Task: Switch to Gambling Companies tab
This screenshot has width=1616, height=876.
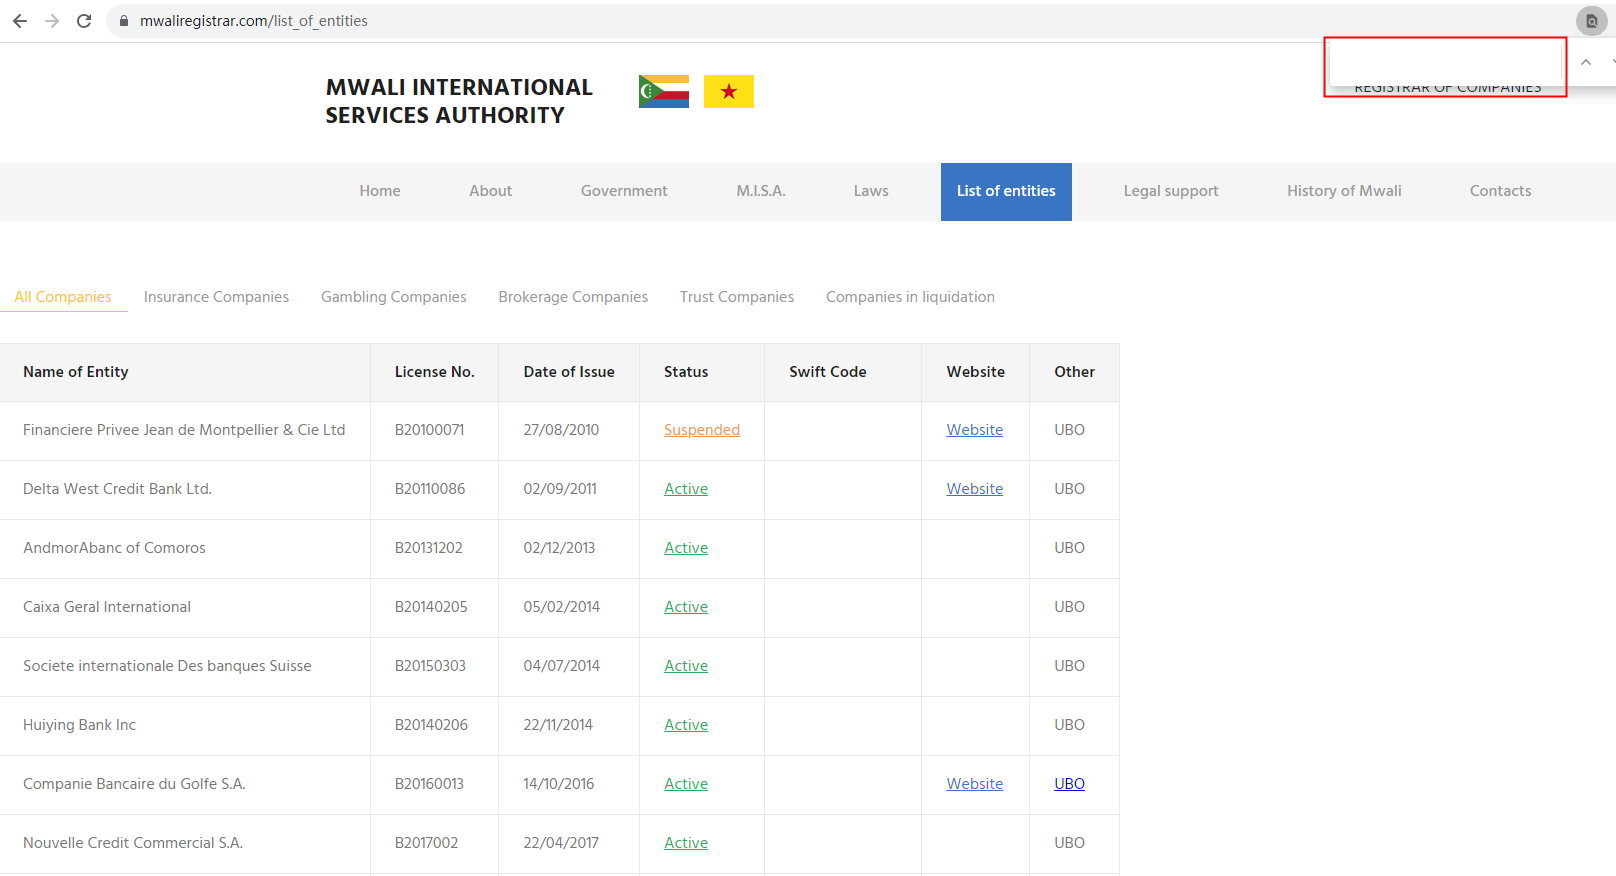Action: click(393, 297)
